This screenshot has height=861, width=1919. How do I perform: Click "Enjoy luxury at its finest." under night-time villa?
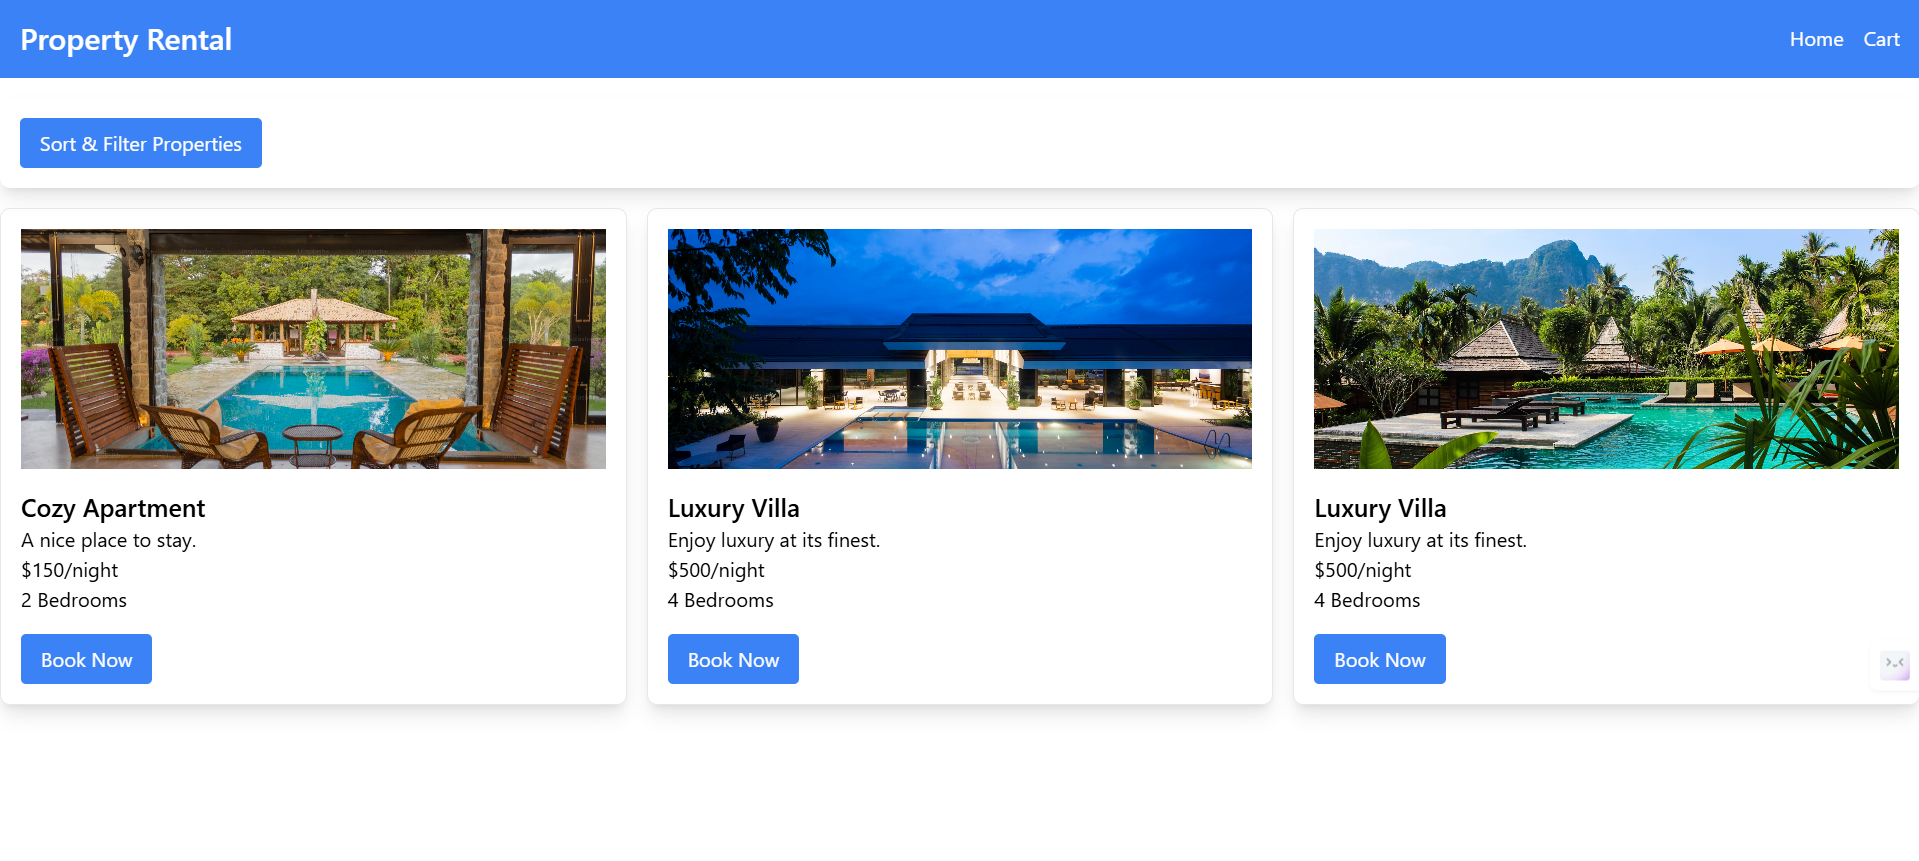(x=774, y=540)
